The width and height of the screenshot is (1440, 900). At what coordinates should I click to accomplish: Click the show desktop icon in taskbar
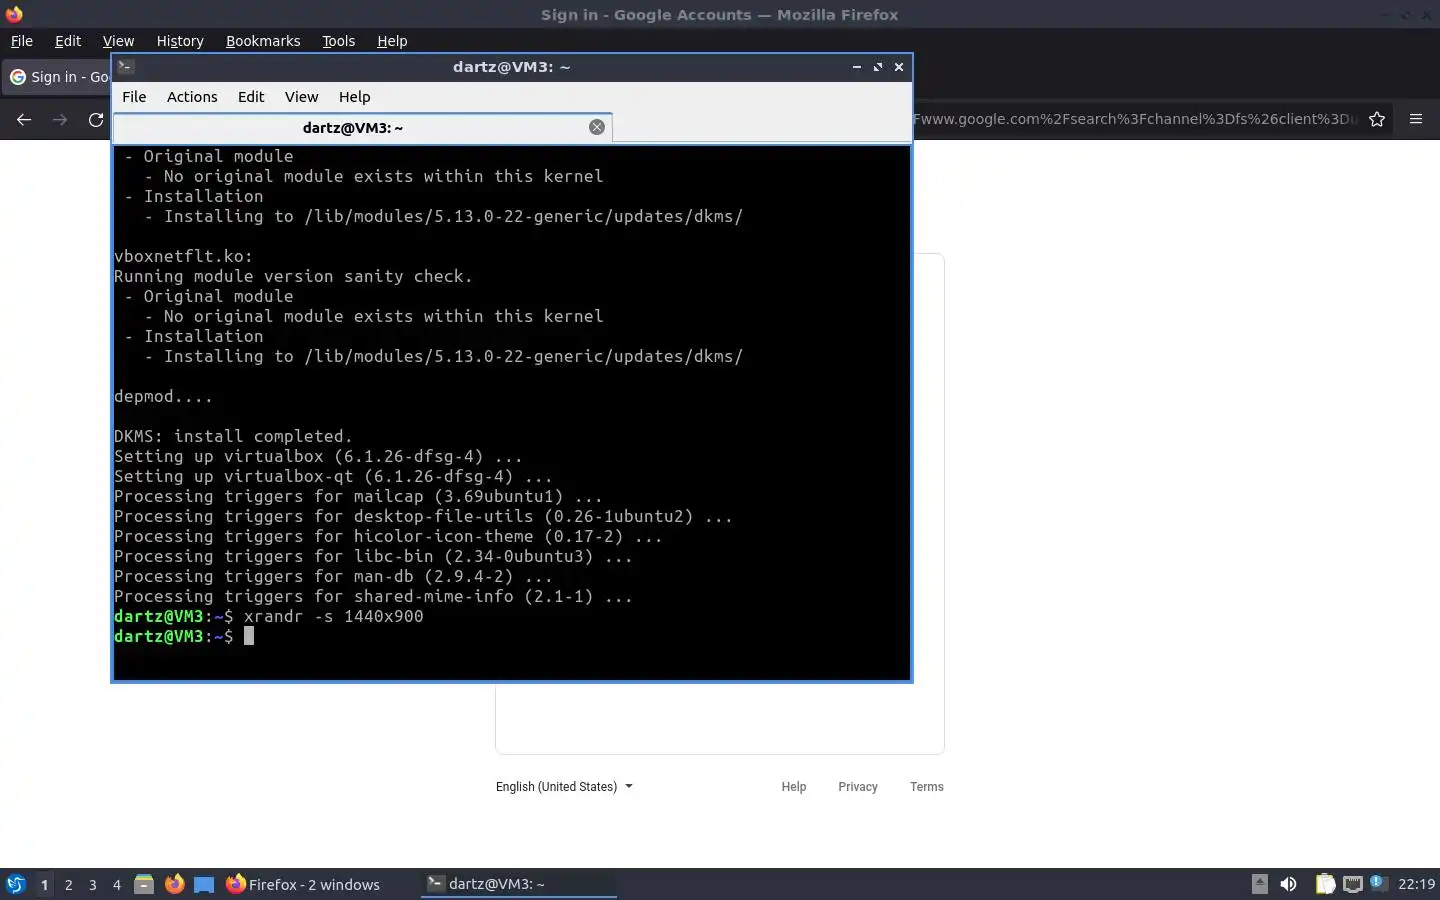[x=204, y=884]
